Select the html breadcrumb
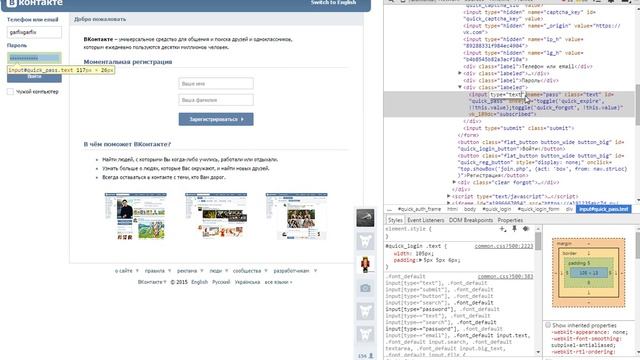640x360 pixels. coord(452,209)
